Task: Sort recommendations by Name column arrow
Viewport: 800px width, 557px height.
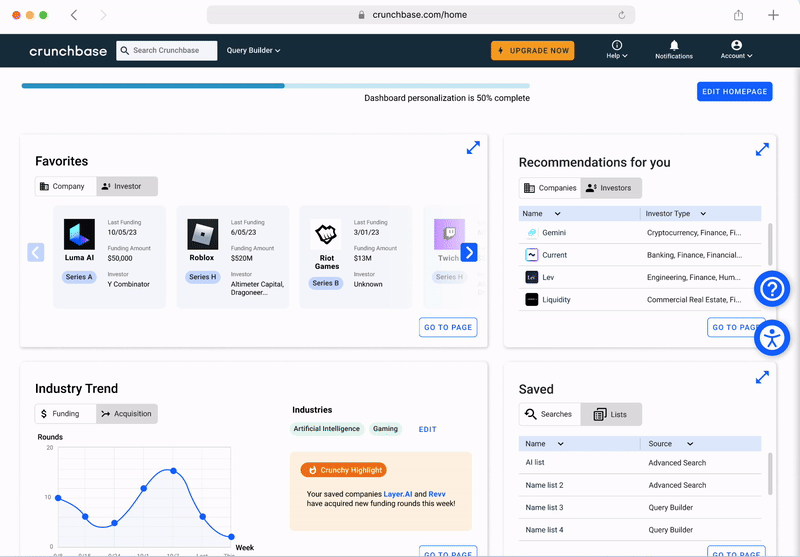Action: 557,214
